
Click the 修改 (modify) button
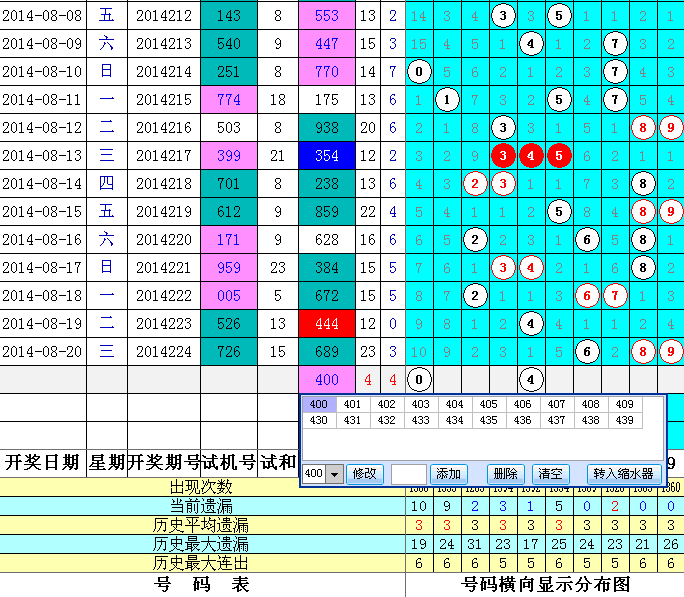coord(365,474)
